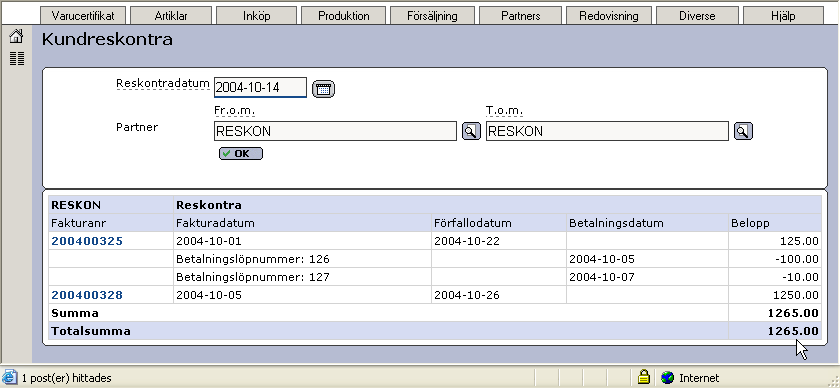Open the calendar picker for Reskontradatum
Image resolution: width=840 pixels, height=388 pixels.
(x=323, y=88)
